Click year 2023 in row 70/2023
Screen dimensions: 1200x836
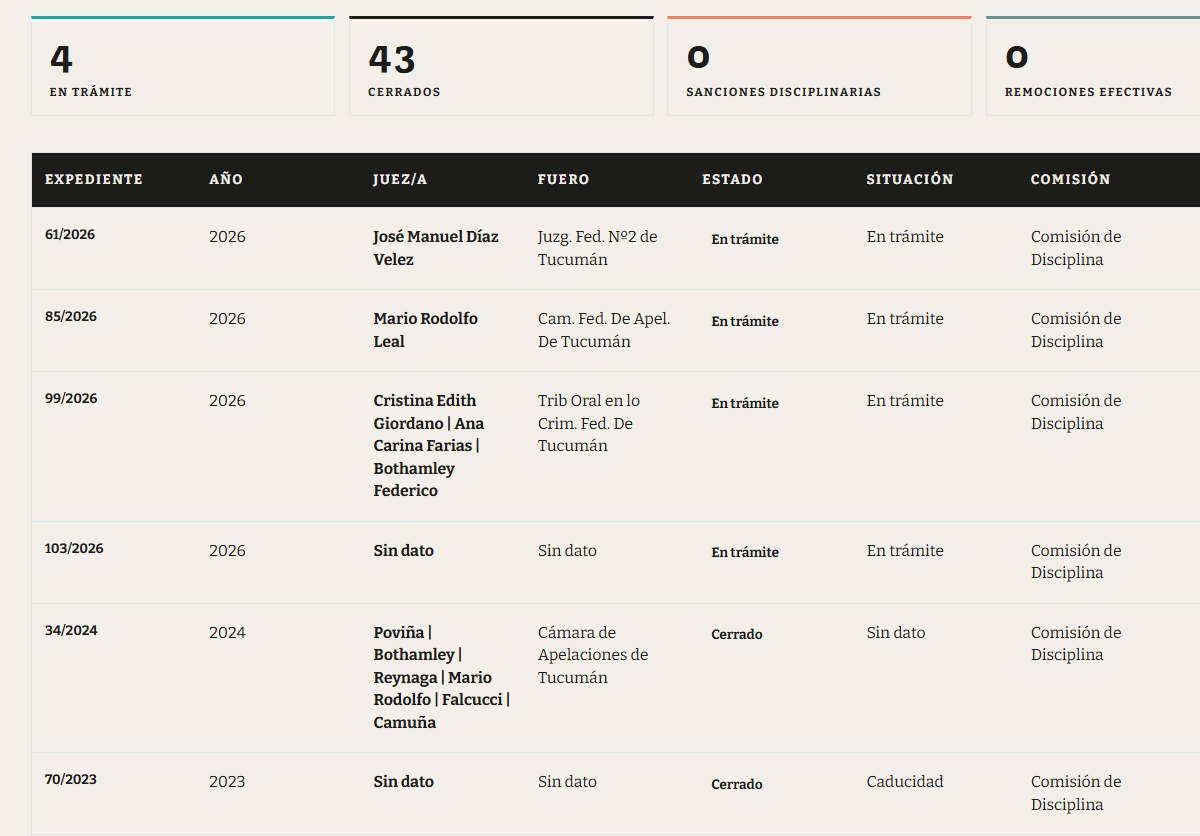[227, 782]
